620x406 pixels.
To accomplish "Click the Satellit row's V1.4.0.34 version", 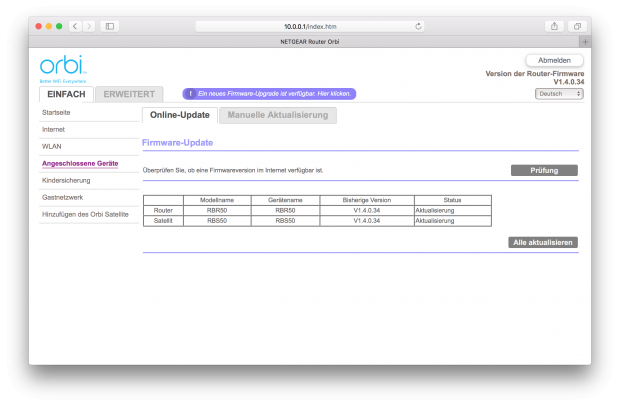I will coord(367,221).
